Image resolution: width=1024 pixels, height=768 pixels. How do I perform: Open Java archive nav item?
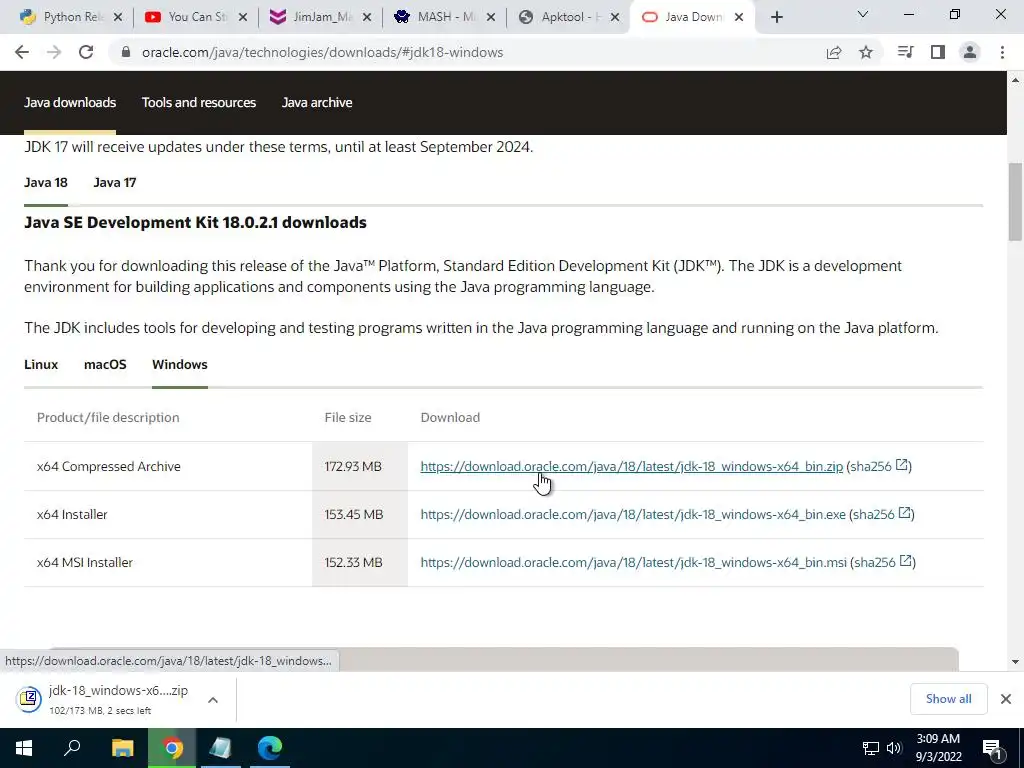point(317,103)
